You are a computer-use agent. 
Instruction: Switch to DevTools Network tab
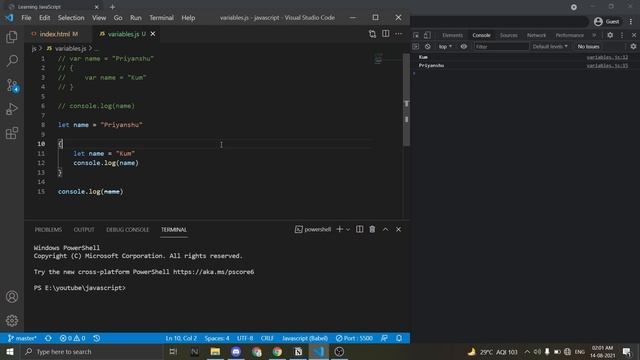pos(536,35)
